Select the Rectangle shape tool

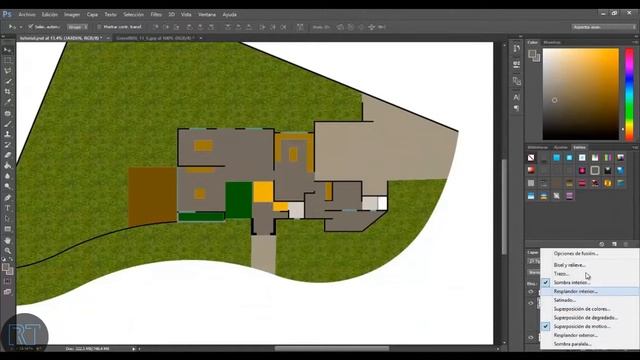[x=7, y=229]
